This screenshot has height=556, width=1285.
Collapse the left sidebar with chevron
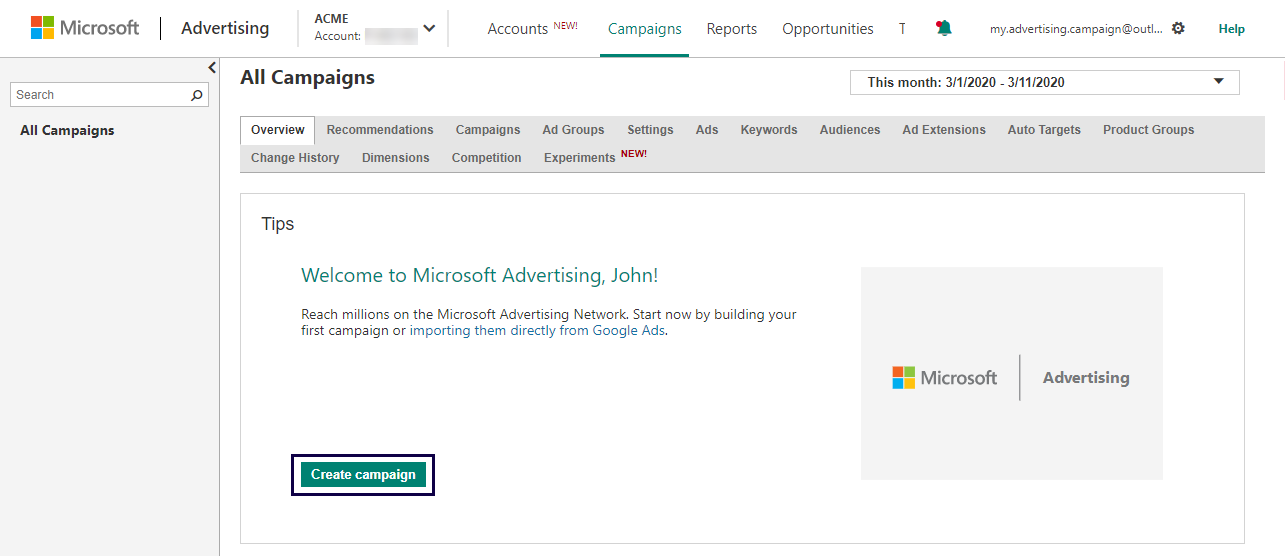pyautogui.click(x=212, y=67)
